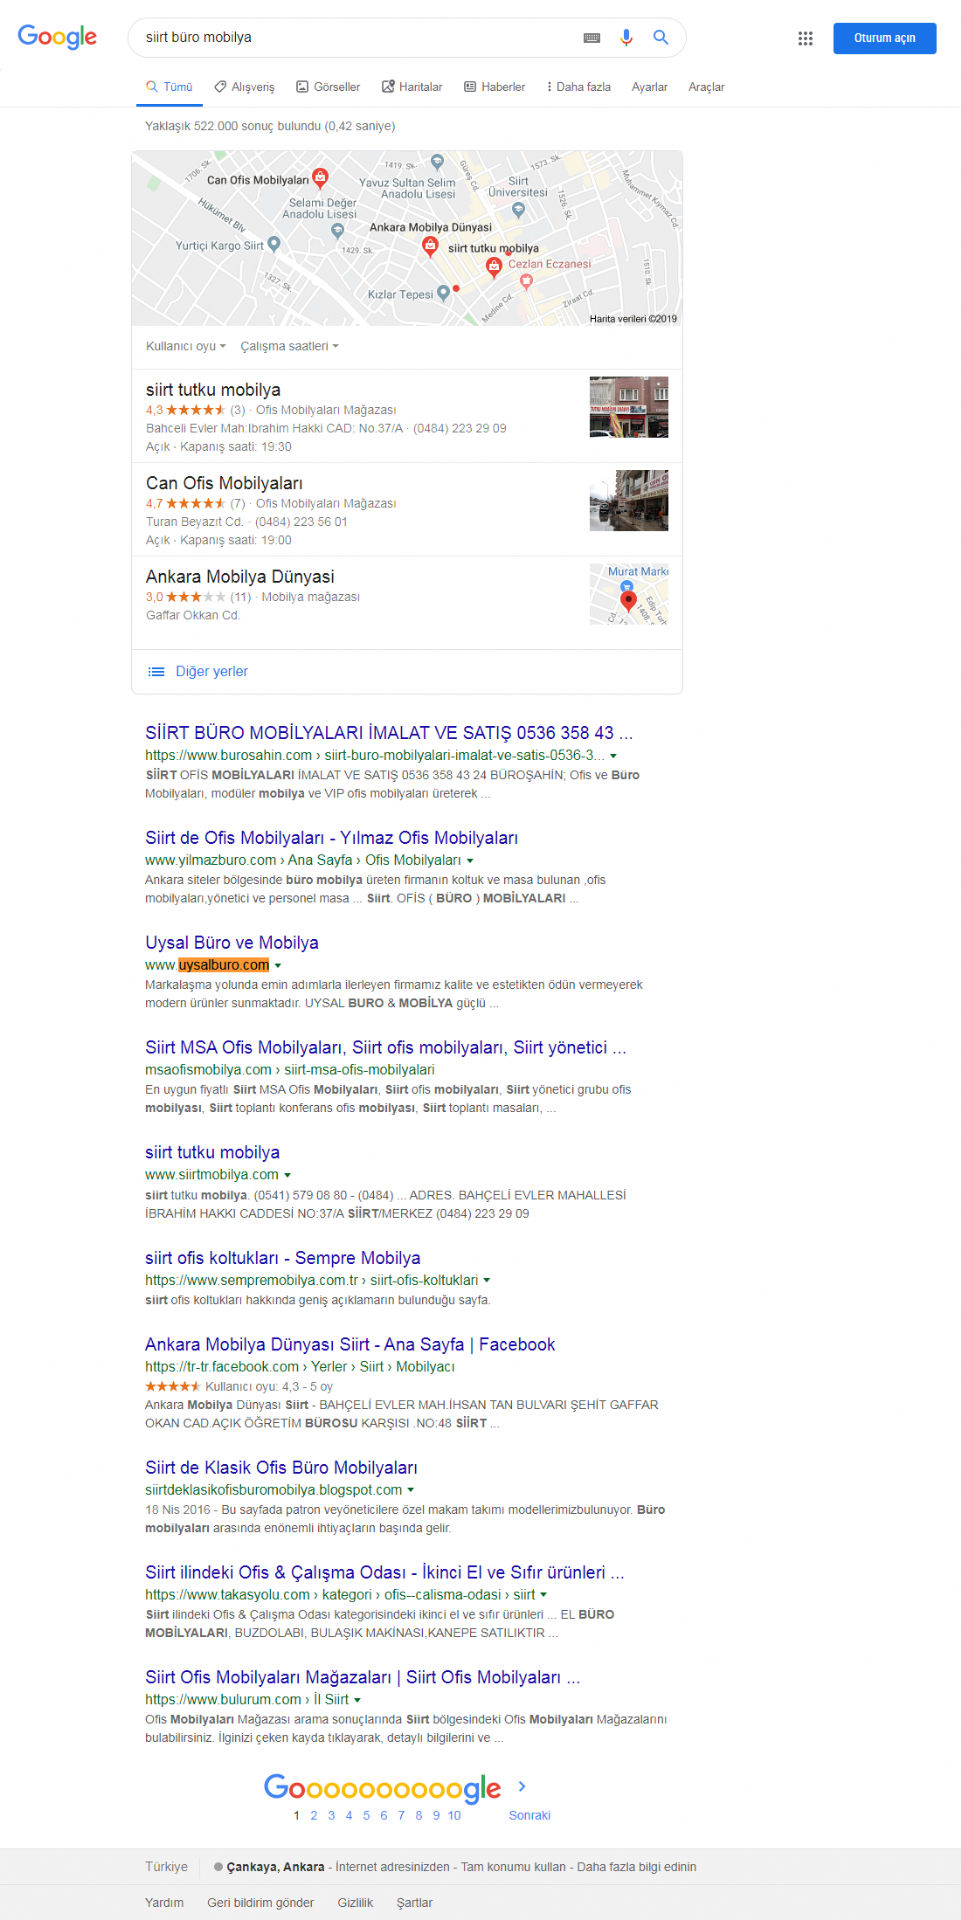Click the Google logo
This screenshot has width=961, height=1920.
tap(57, 37)
